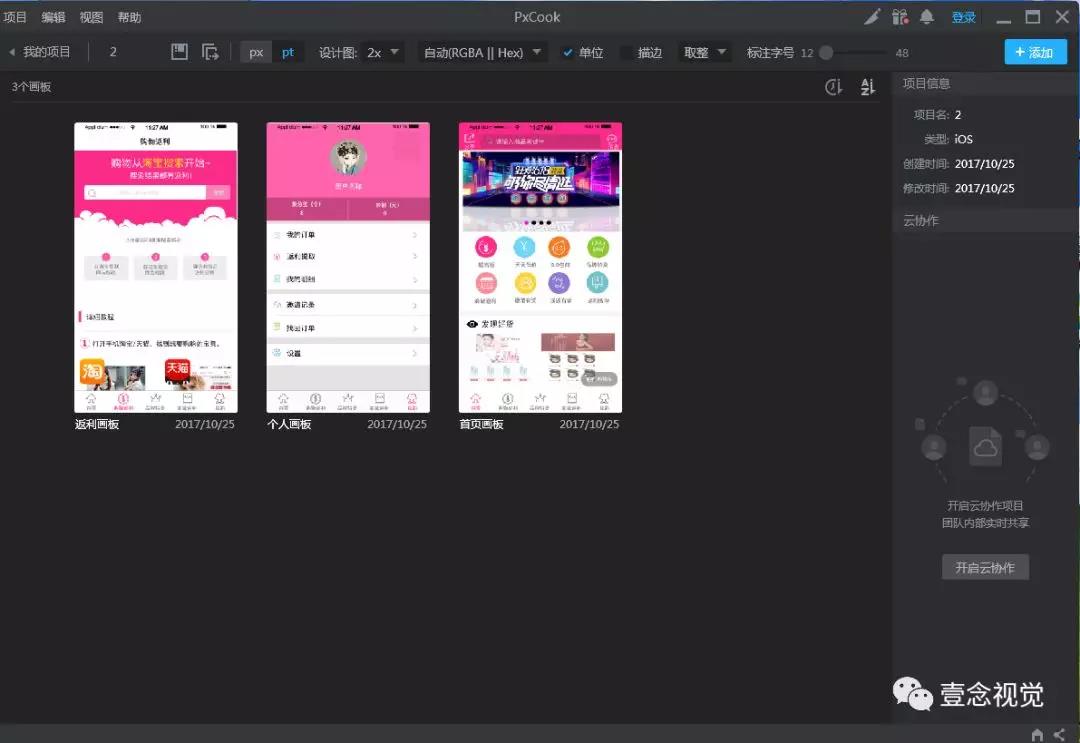Expand the 设计图 2x dropdown
Image resolution: width=1080 pixels, height=743 pixels.
click(x=384, y=53)
